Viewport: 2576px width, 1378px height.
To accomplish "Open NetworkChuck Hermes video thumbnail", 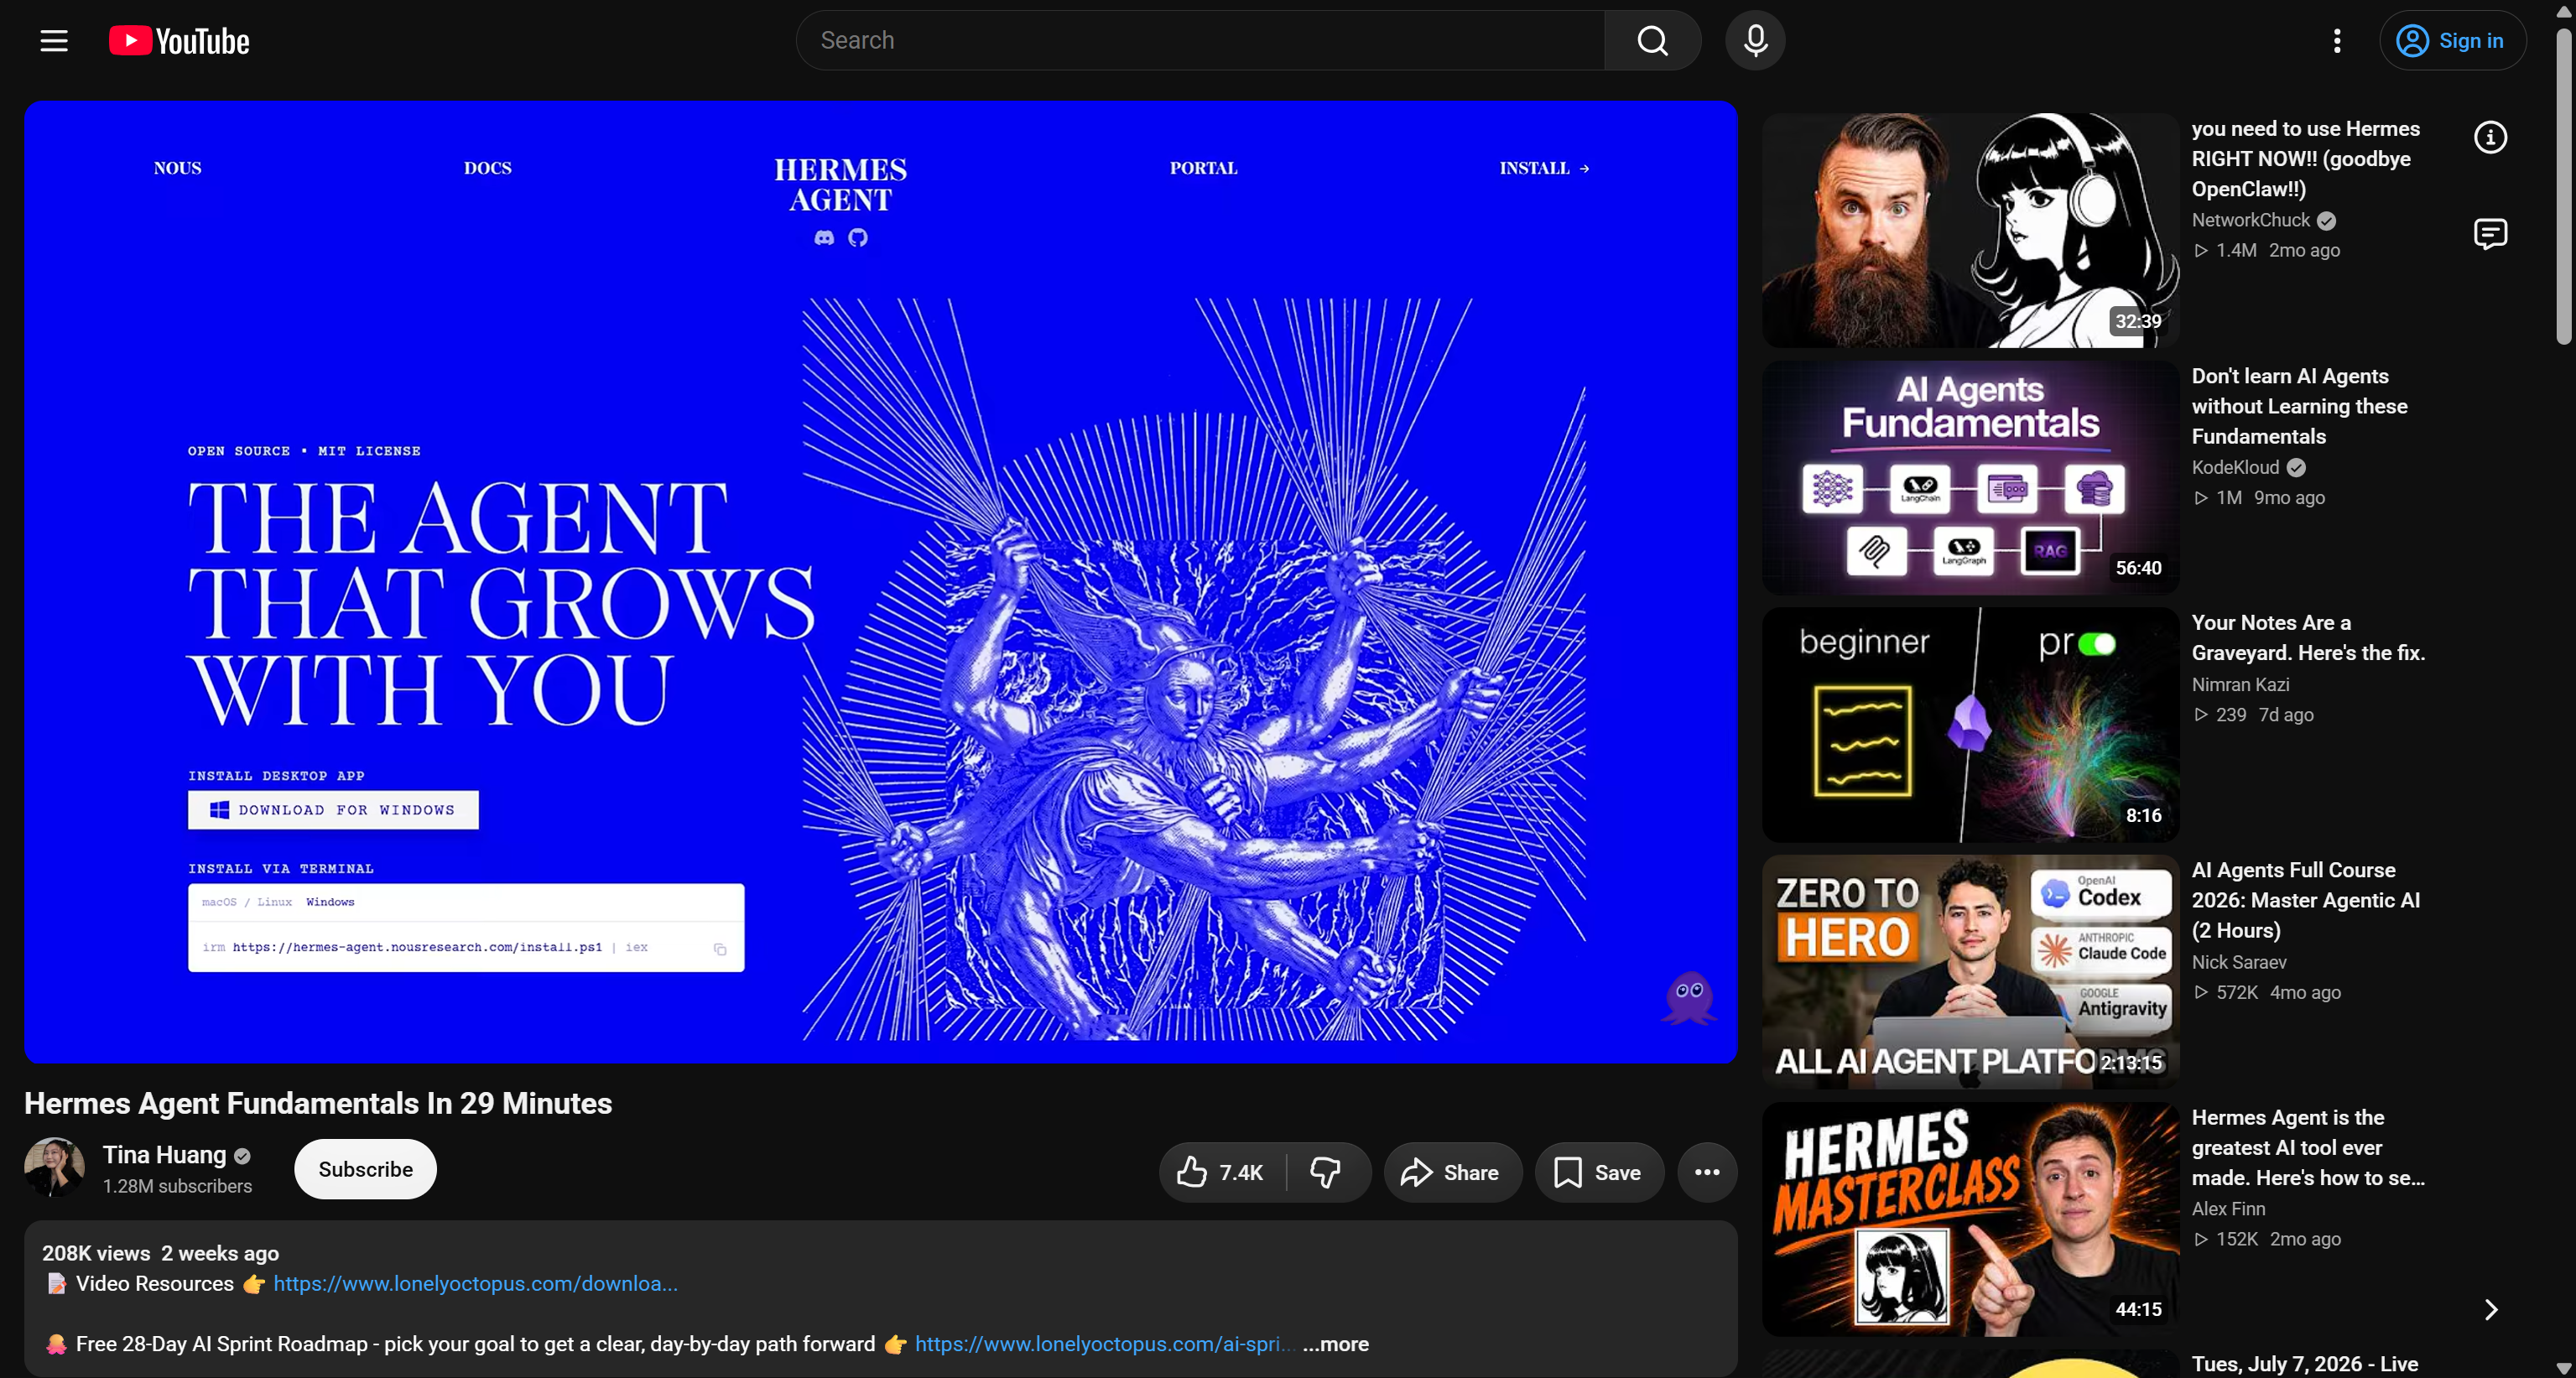I will click(1970, 230).
